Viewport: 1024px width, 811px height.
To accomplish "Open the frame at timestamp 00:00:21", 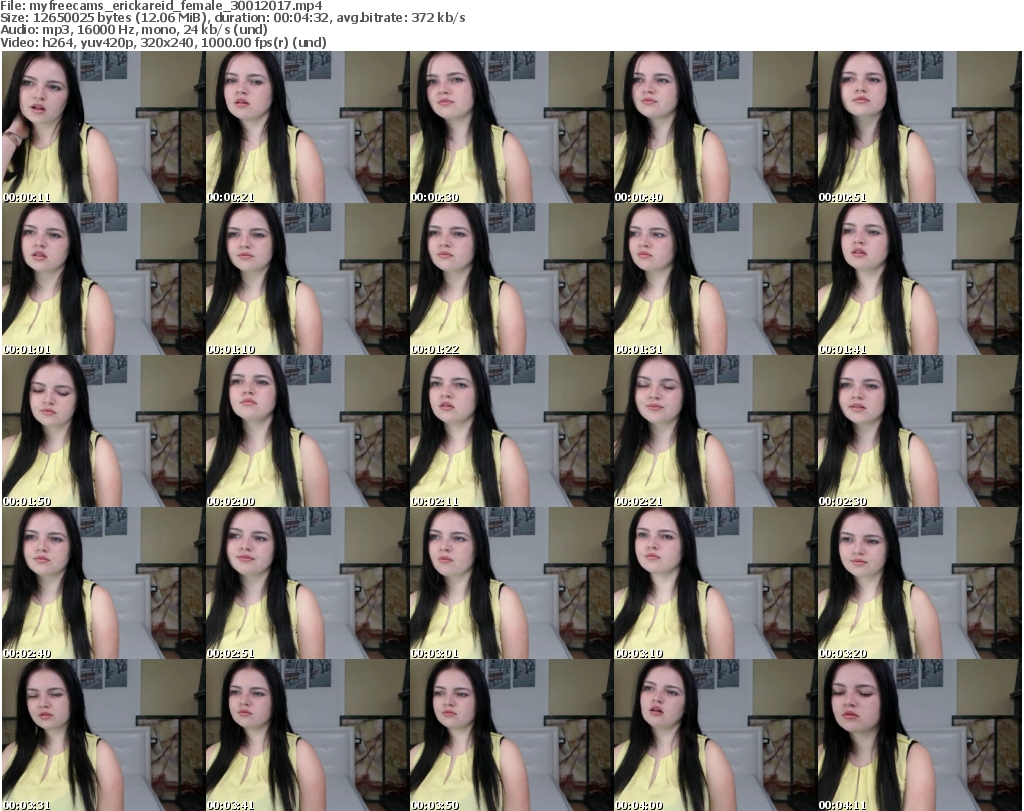I will click(x=308, y=127).
